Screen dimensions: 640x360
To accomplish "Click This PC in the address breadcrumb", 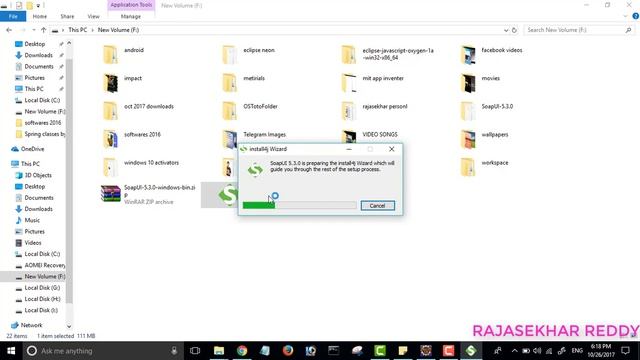I will (78, 30).
